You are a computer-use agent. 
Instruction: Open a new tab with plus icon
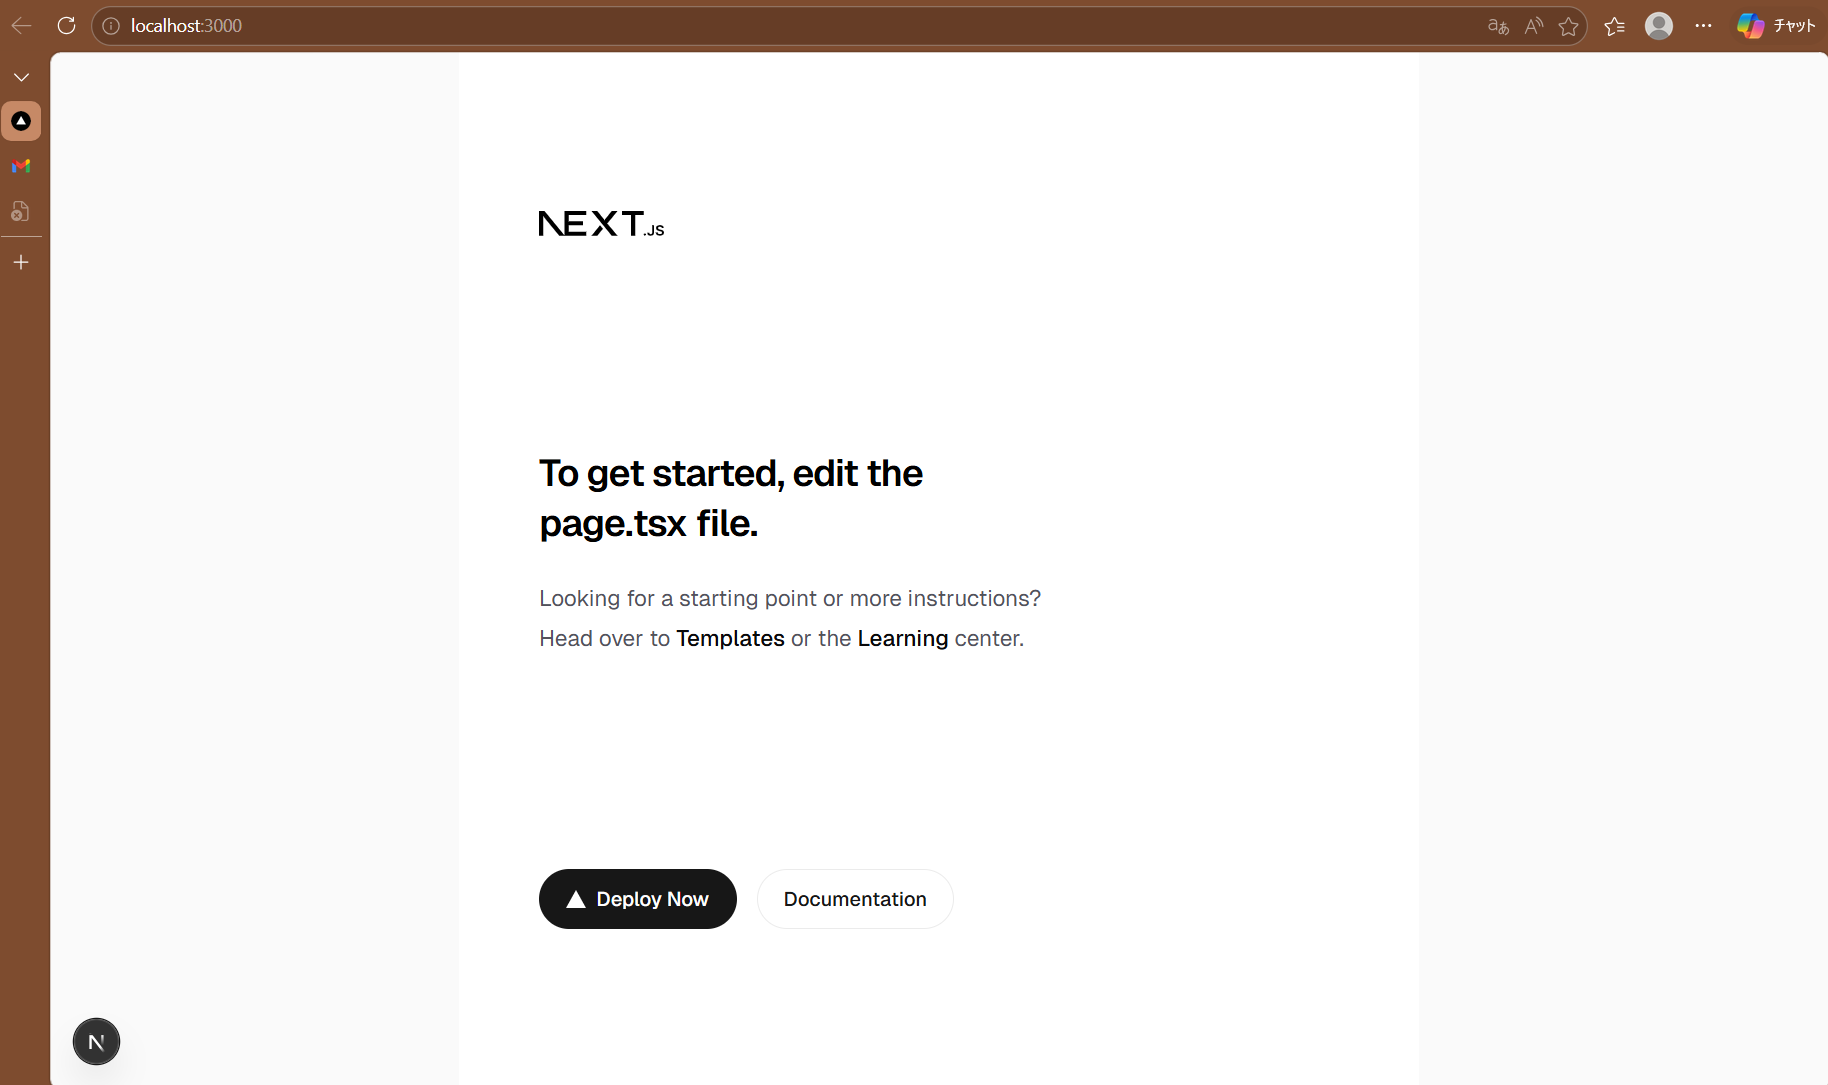(21, 262)
